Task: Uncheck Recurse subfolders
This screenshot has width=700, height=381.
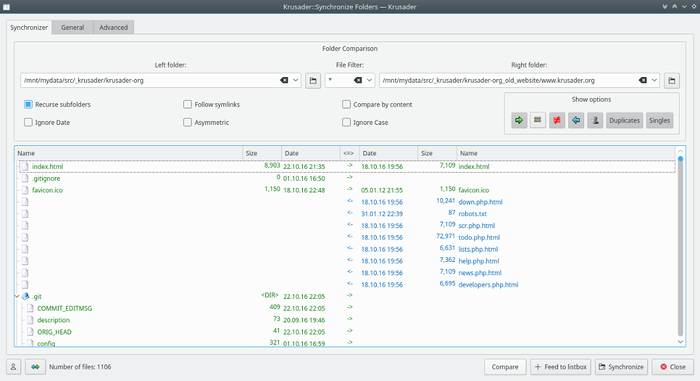Action: pyautogui.click(x=28, y=105)
